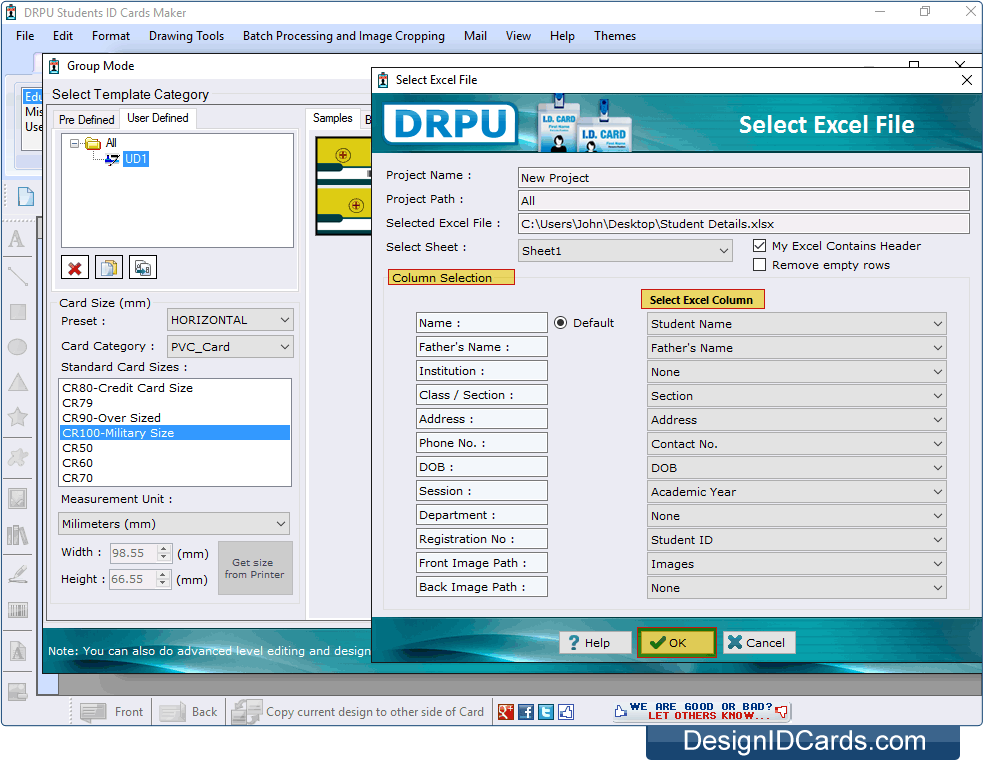Image resolution: width=983 pixels, height=760 pixels.
Task: Open the Drawing Tools menu
Action: tap(186, 36)
